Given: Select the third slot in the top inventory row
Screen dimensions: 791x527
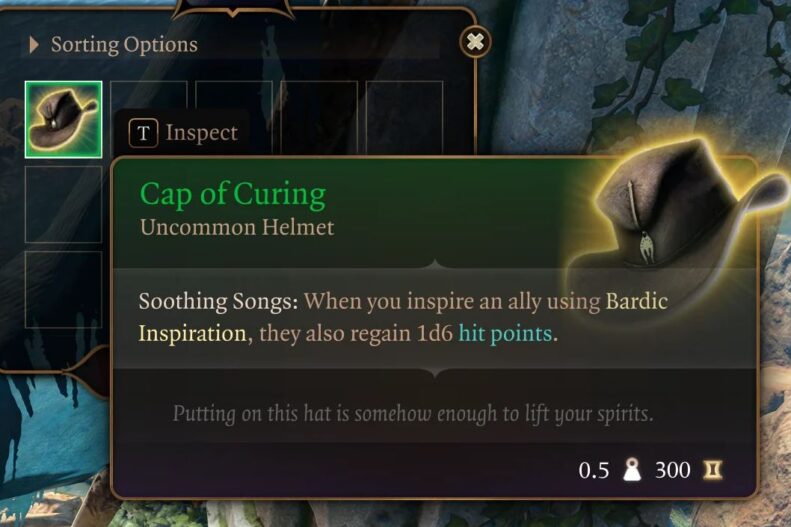Looking at the screenshot, I should click(234, 96).
